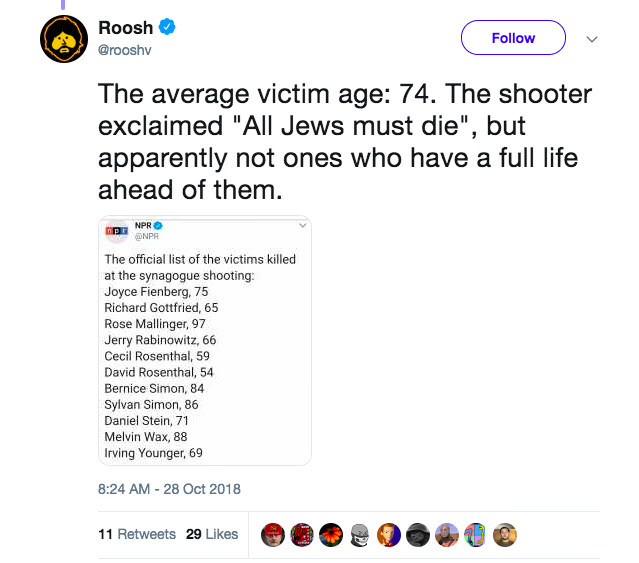Click the NPR logo in the quoted tweet
This screenshot has height=563, width=639.
pos(117,233)
